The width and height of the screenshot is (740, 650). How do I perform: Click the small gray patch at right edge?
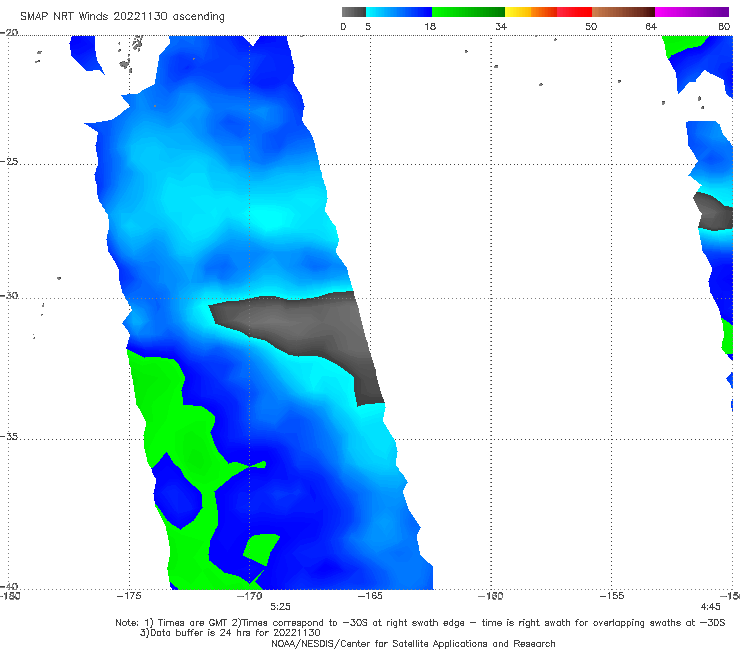714,212
